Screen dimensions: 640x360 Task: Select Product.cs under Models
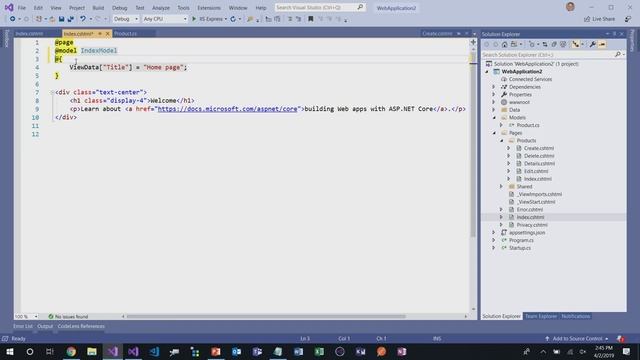[528, 125]
